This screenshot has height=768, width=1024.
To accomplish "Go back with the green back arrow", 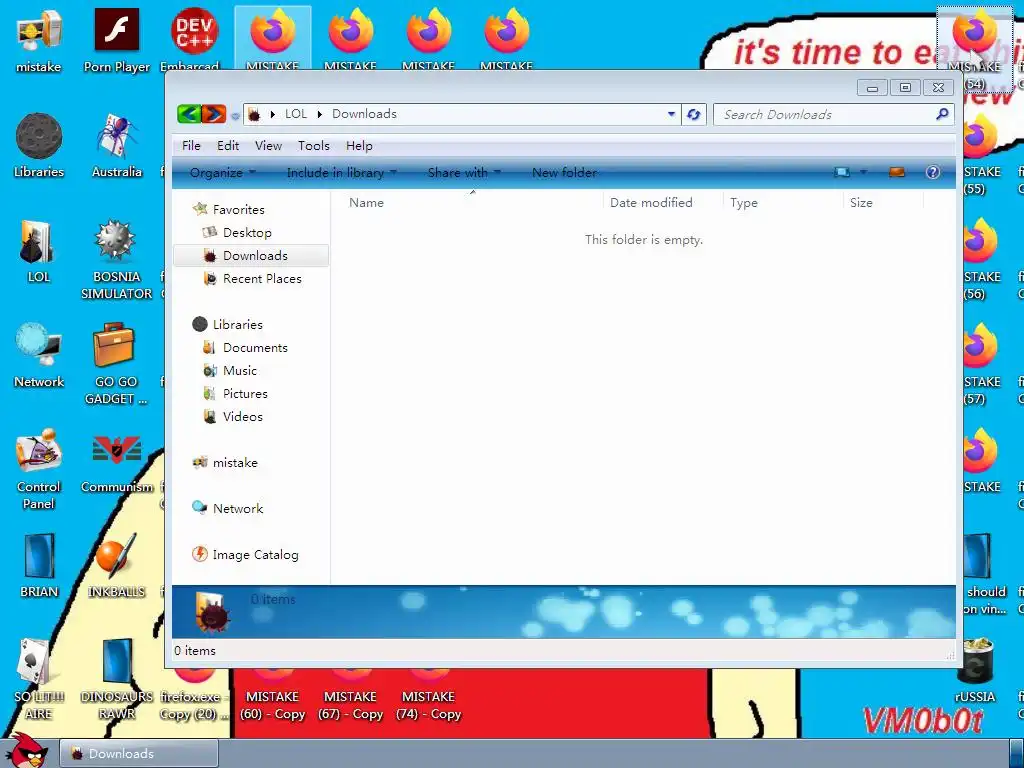I will point(189,114).
